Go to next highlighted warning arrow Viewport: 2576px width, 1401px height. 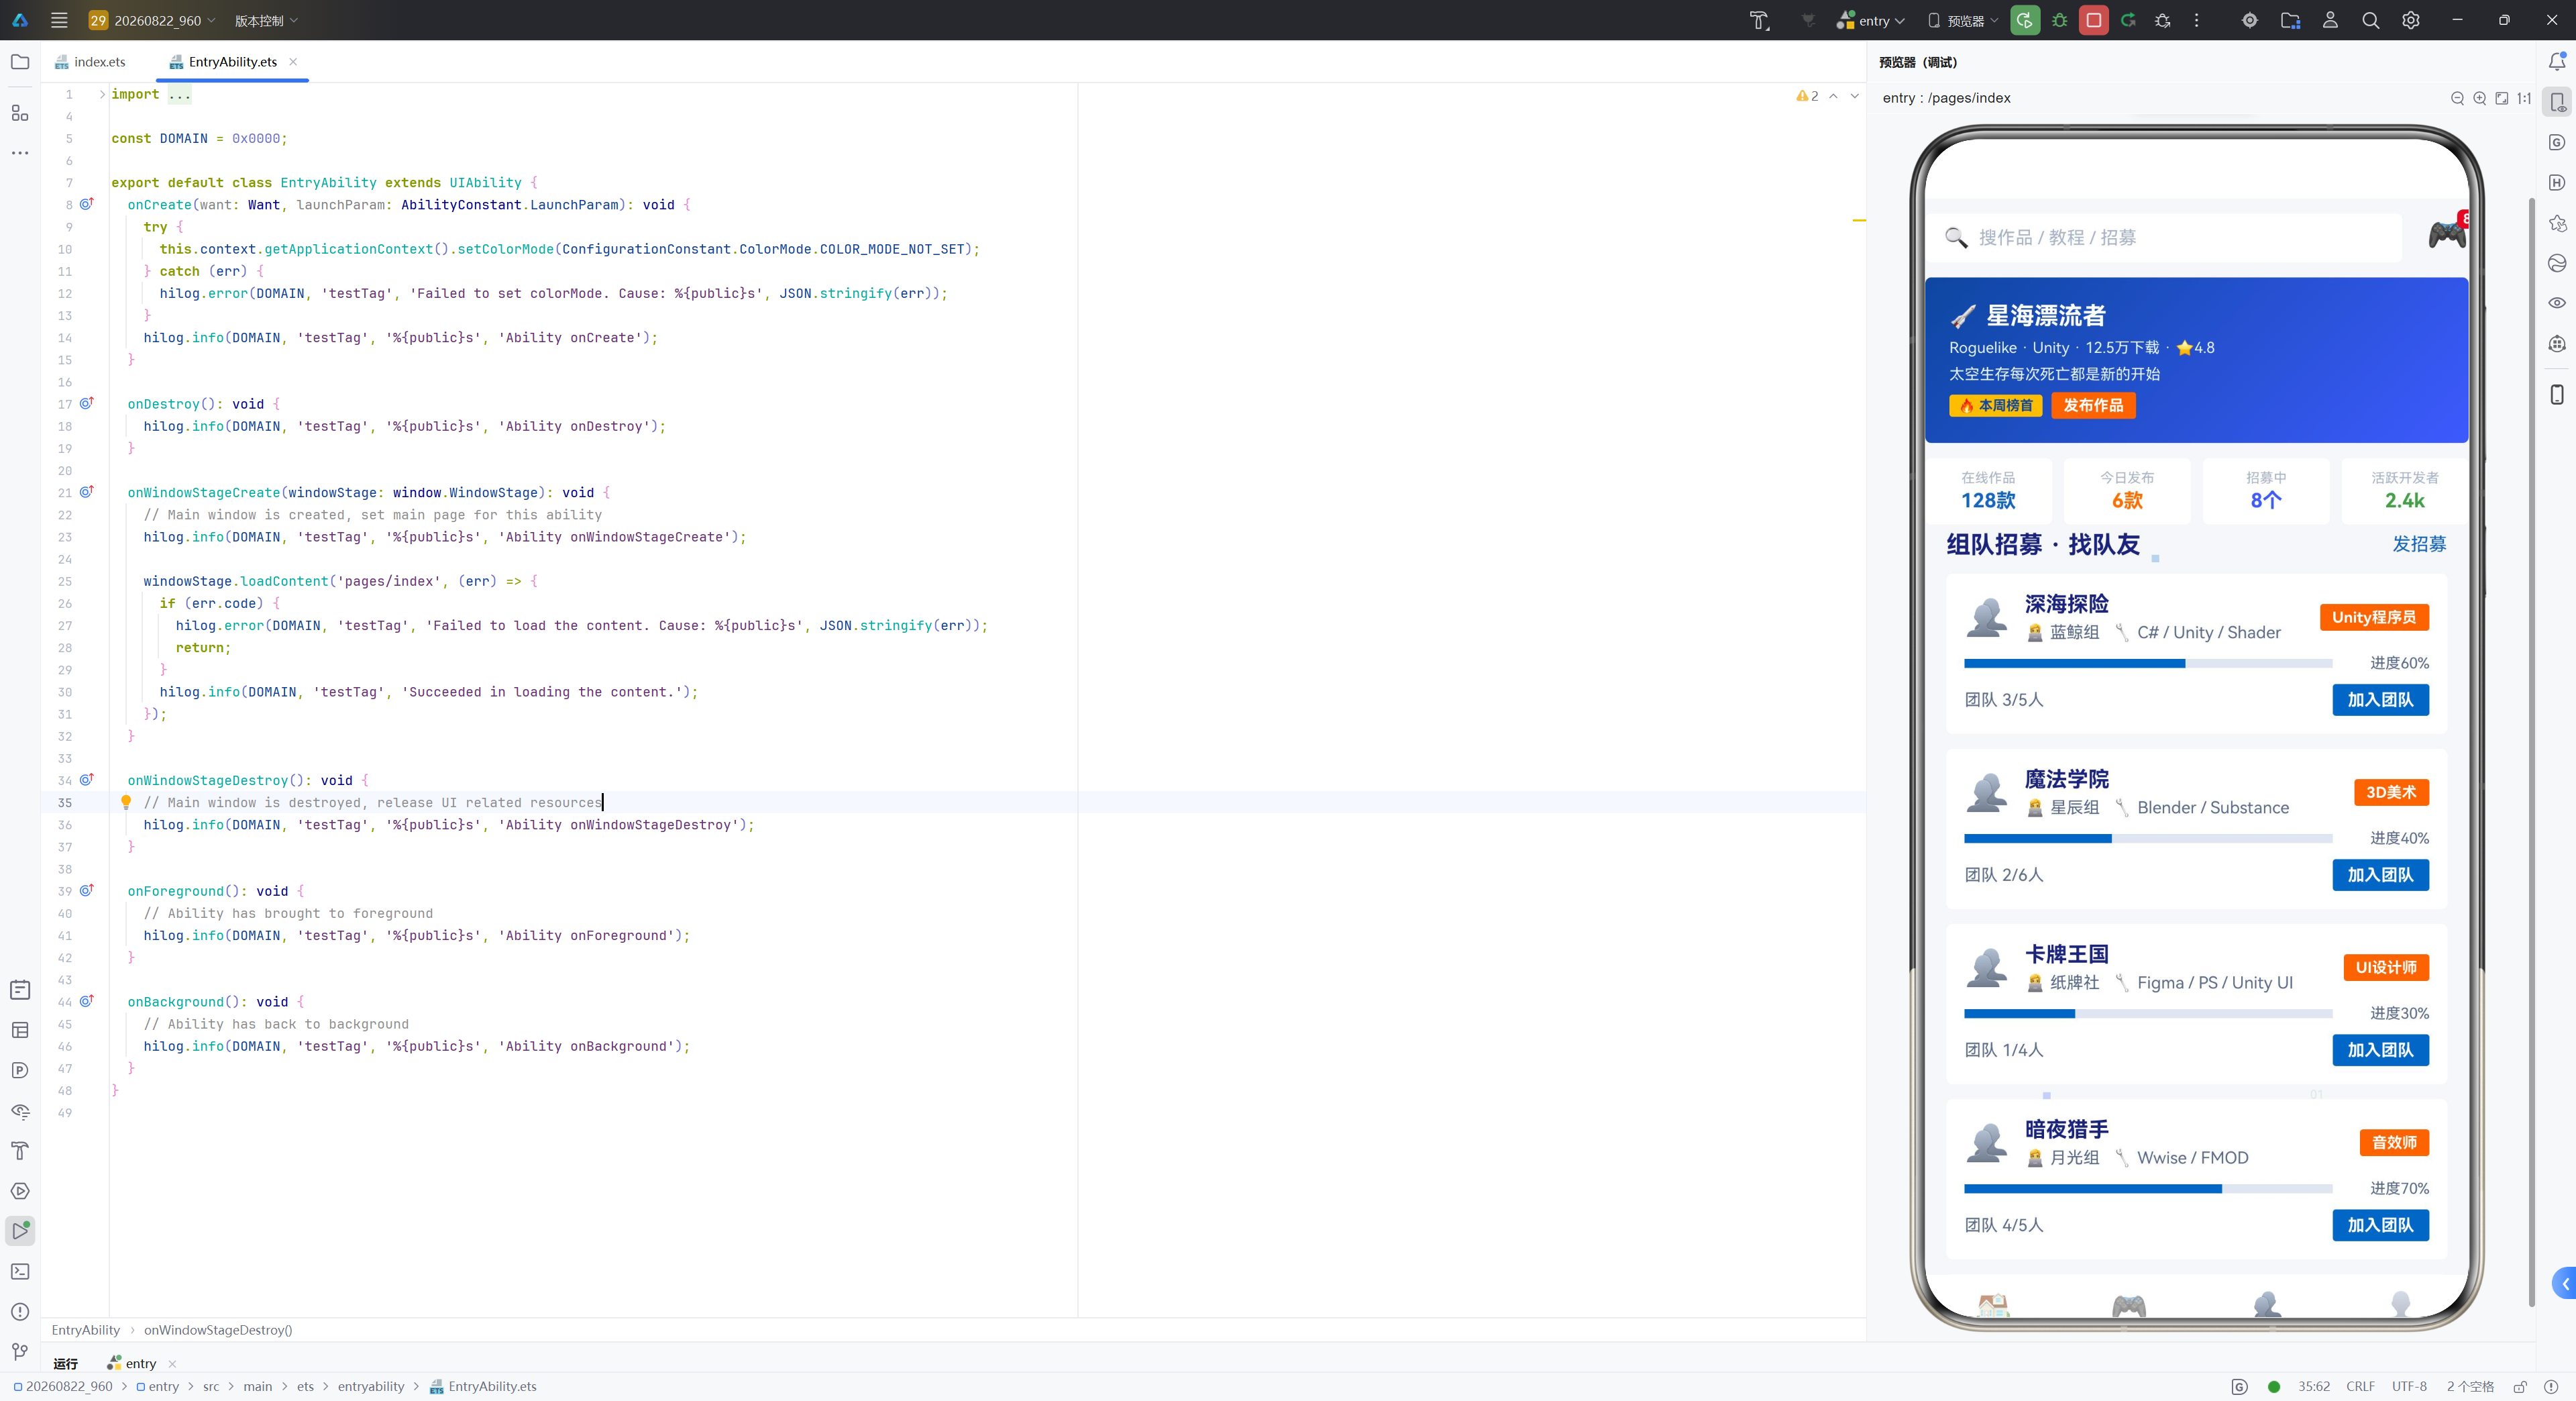(x=1855, y=96)
